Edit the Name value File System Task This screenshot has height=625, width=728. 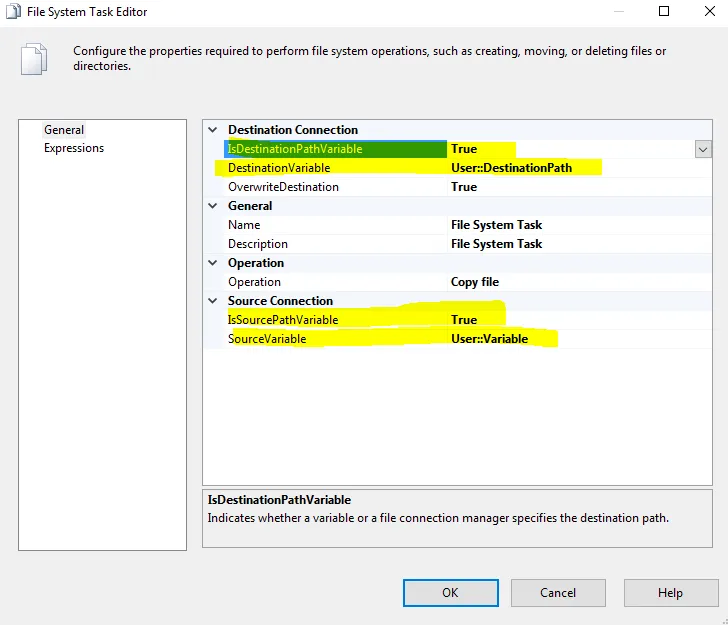point(496,225)
